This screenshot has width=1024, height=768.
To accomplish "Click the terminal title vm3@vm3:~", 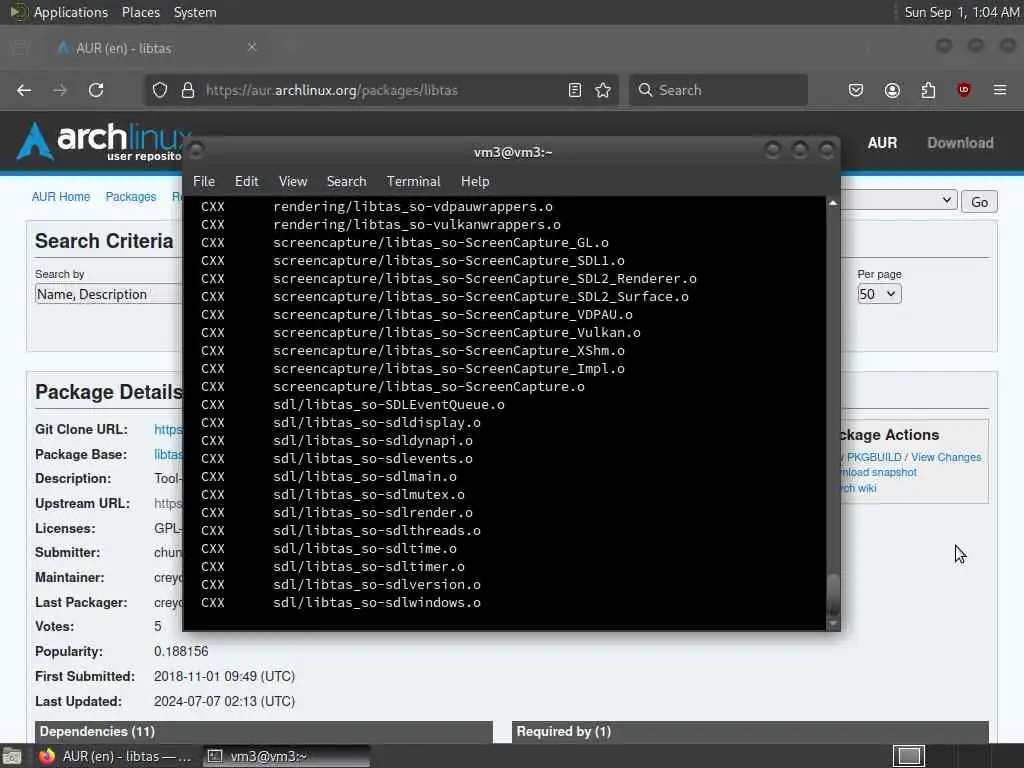I will pyautogui.click(x=513, y=152).
